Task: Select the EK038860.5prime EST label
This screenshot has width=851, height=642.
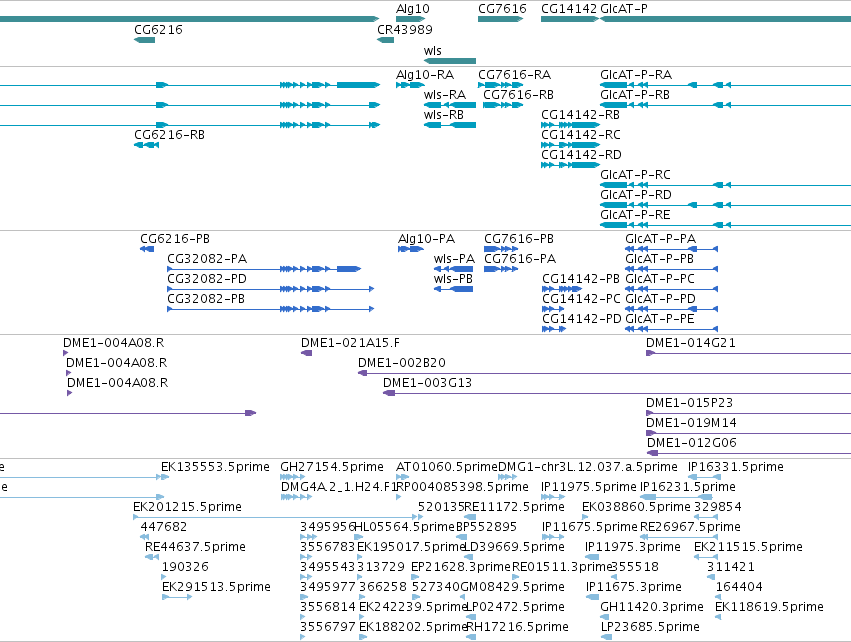Action: pos(637,507)
